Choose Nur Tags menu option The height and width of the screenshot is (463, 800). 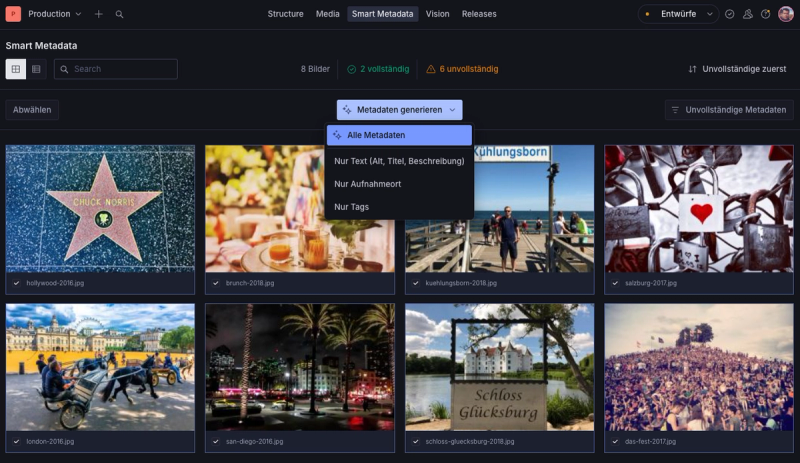coord(399,207)
